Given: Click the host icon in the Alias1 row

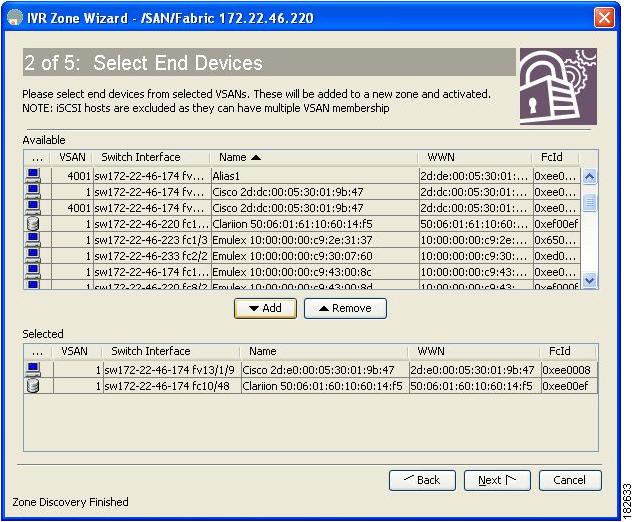Looking at the screenshot, I should pos(33,176).
